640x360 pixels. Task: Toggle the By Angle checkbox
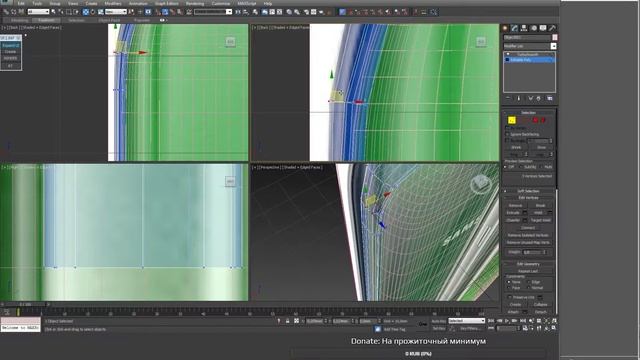pos(508,140)
